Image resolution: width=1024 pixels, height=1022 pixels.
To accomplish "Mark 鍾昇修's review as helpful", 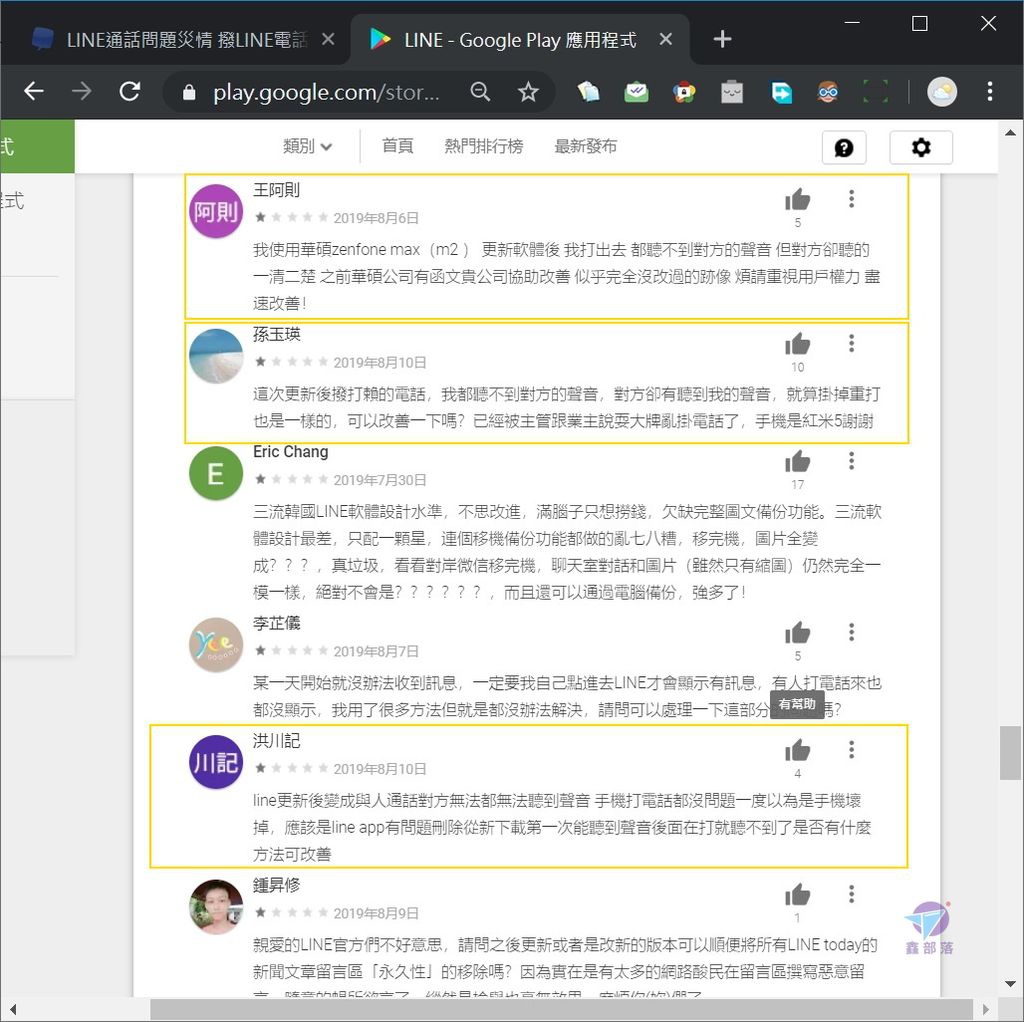I will tap(797, 895).
